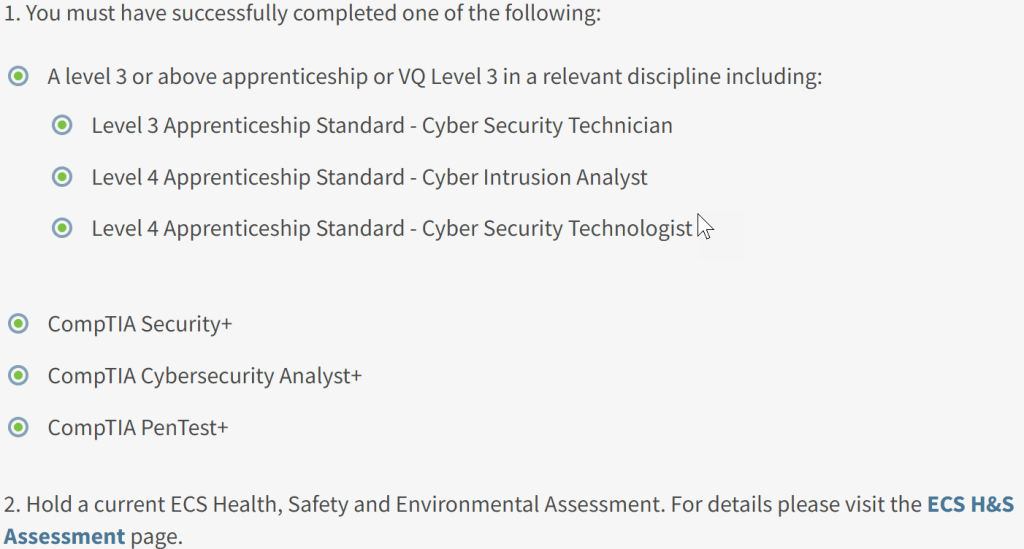Image resolution: width=1024 pixels, height=549 pixels.
Task: Click the bullet beside CompTIA Security+
Action: click(18, 323)
